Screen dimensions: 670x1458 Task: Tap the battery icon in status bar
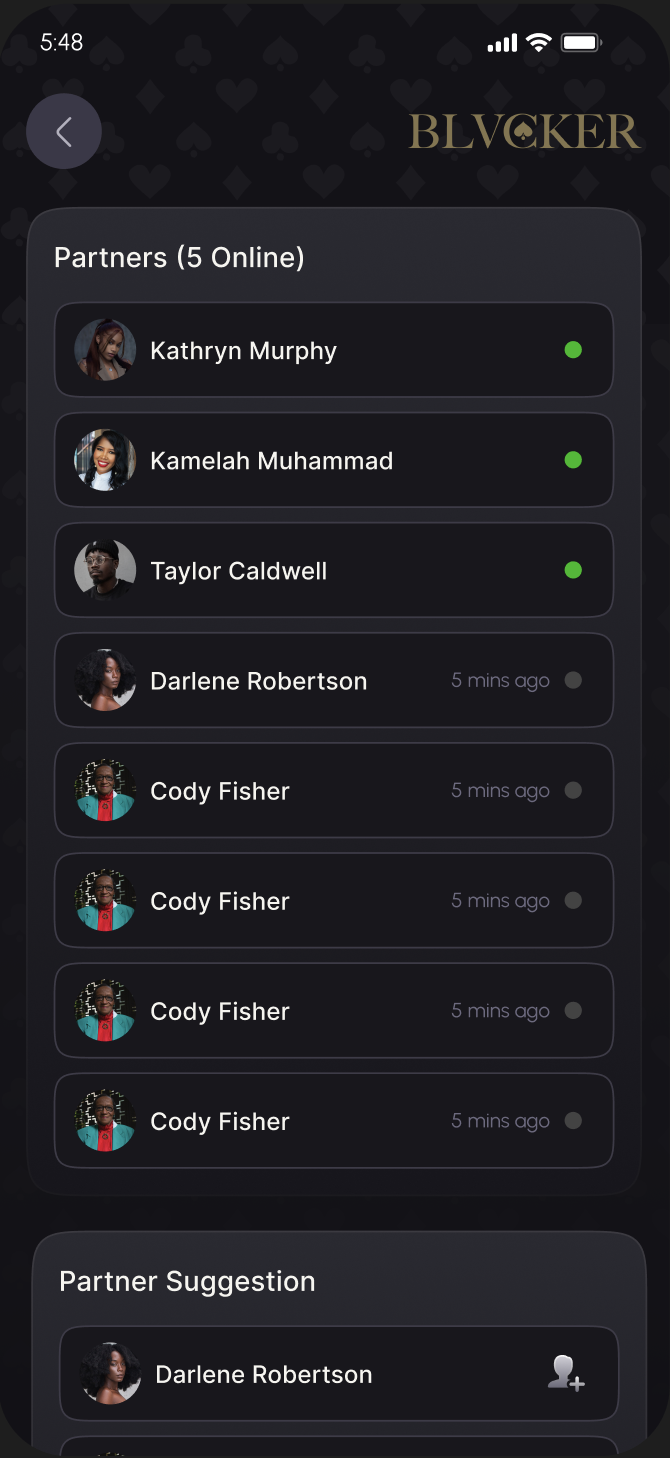pyautogui.click(x=581, y=43)
